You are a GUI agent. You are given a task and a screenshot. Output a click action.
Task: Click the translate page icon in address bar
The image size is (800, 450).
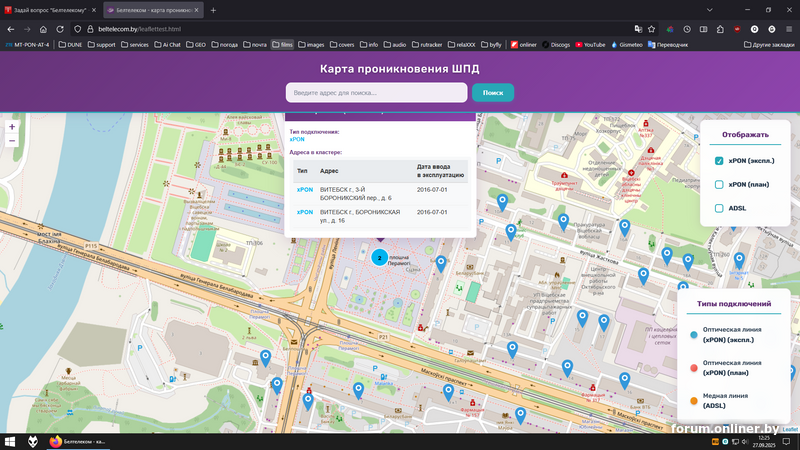[637, 29]
